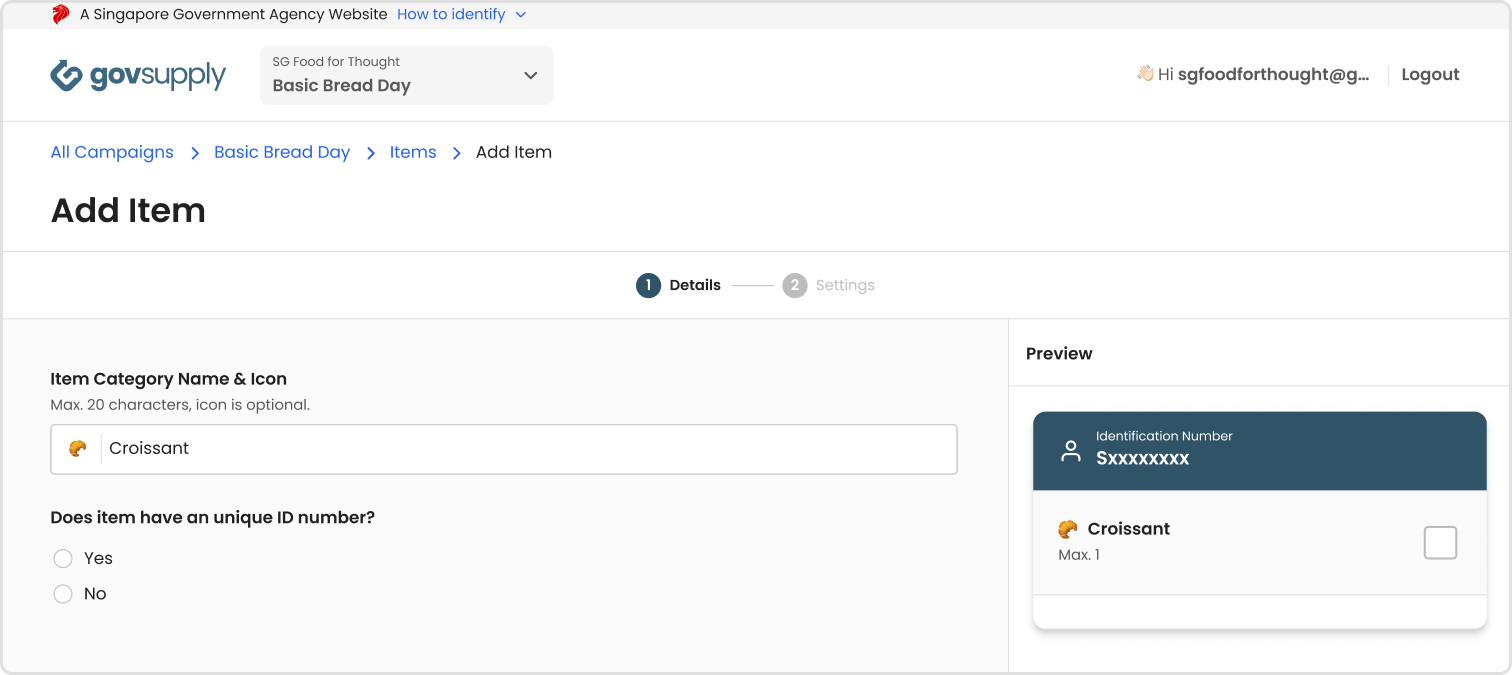The image size is (1512, 675).
Task: Navigate to All Campaigns via breadcrumb
Action: [x=111, y=152]
